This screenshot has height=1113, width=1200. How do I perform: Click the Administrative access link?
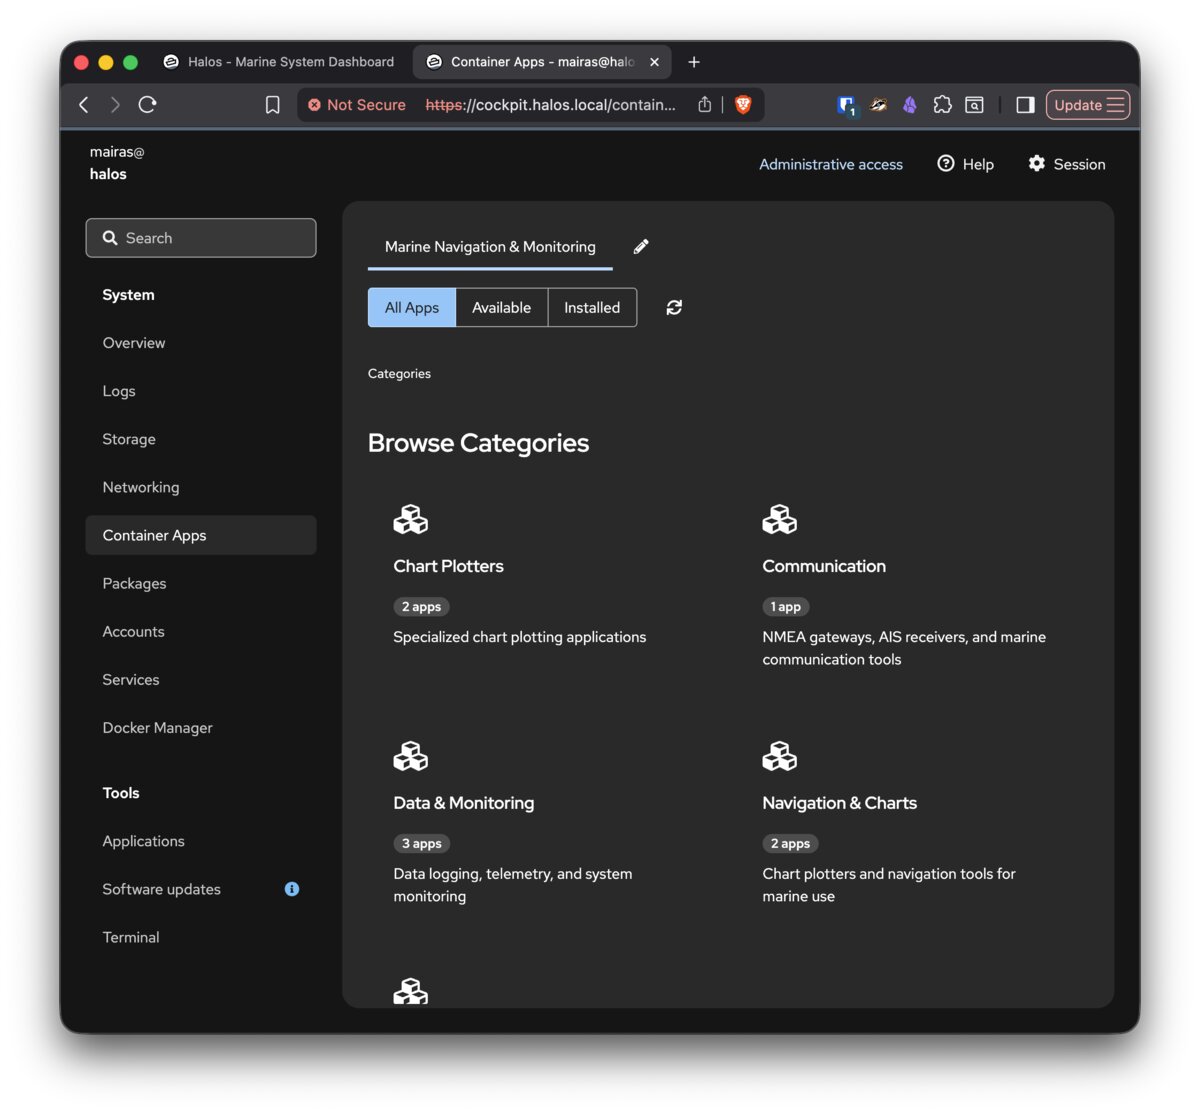(x=831, y=164)
